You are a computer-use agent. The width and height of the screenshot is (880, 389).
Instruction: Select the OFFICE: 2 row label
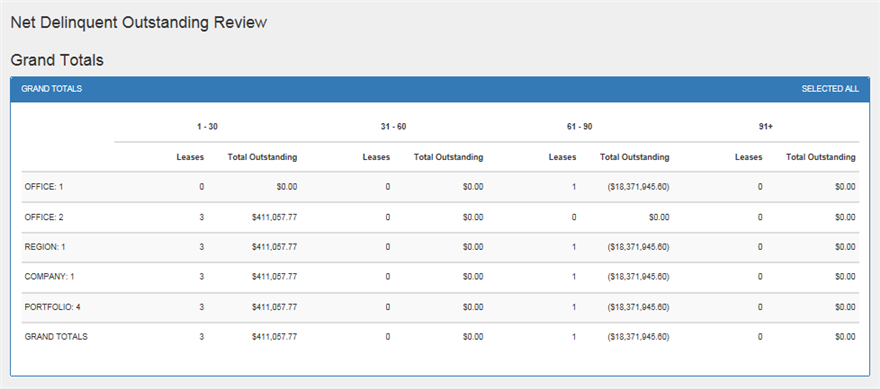pyautogui.click(x=44, y=217)
